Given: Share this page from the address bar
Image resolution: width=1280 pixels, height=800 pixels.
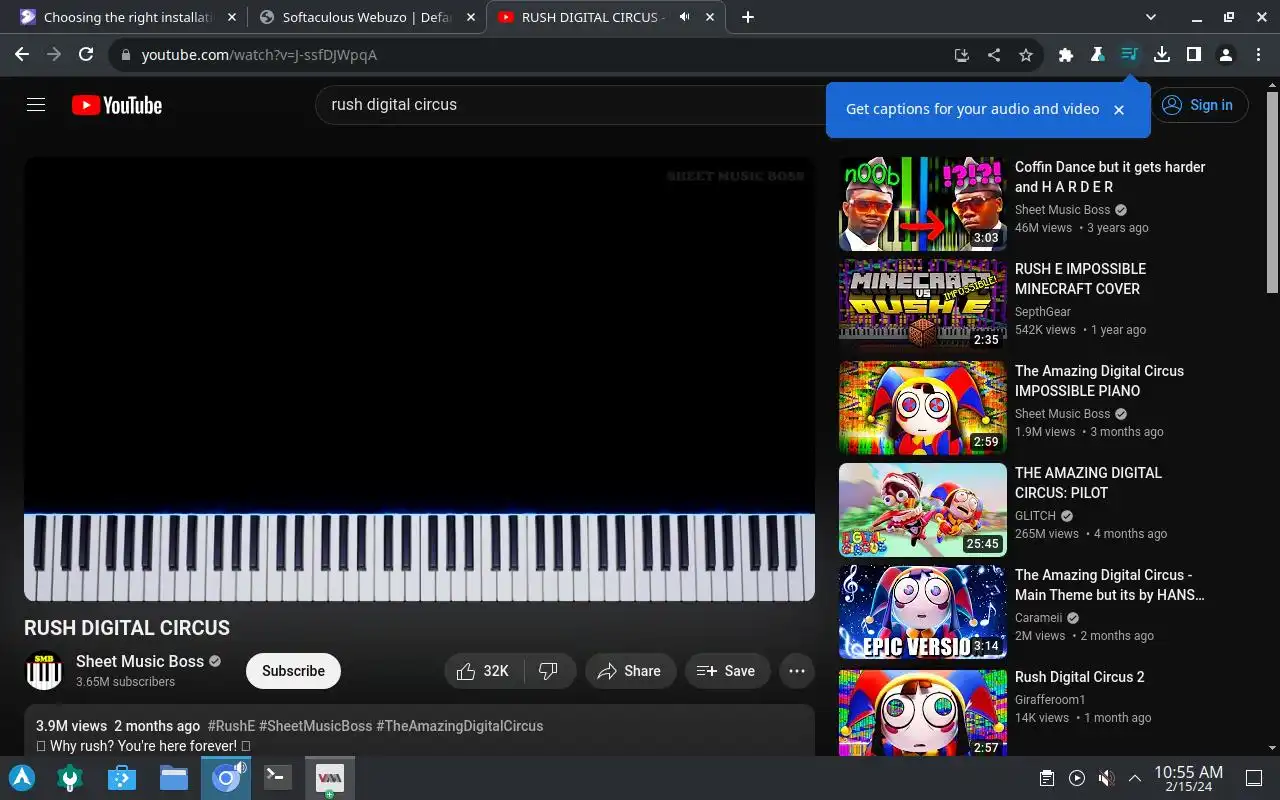Looking at the screenshot, I should click(x=994, y=55).
